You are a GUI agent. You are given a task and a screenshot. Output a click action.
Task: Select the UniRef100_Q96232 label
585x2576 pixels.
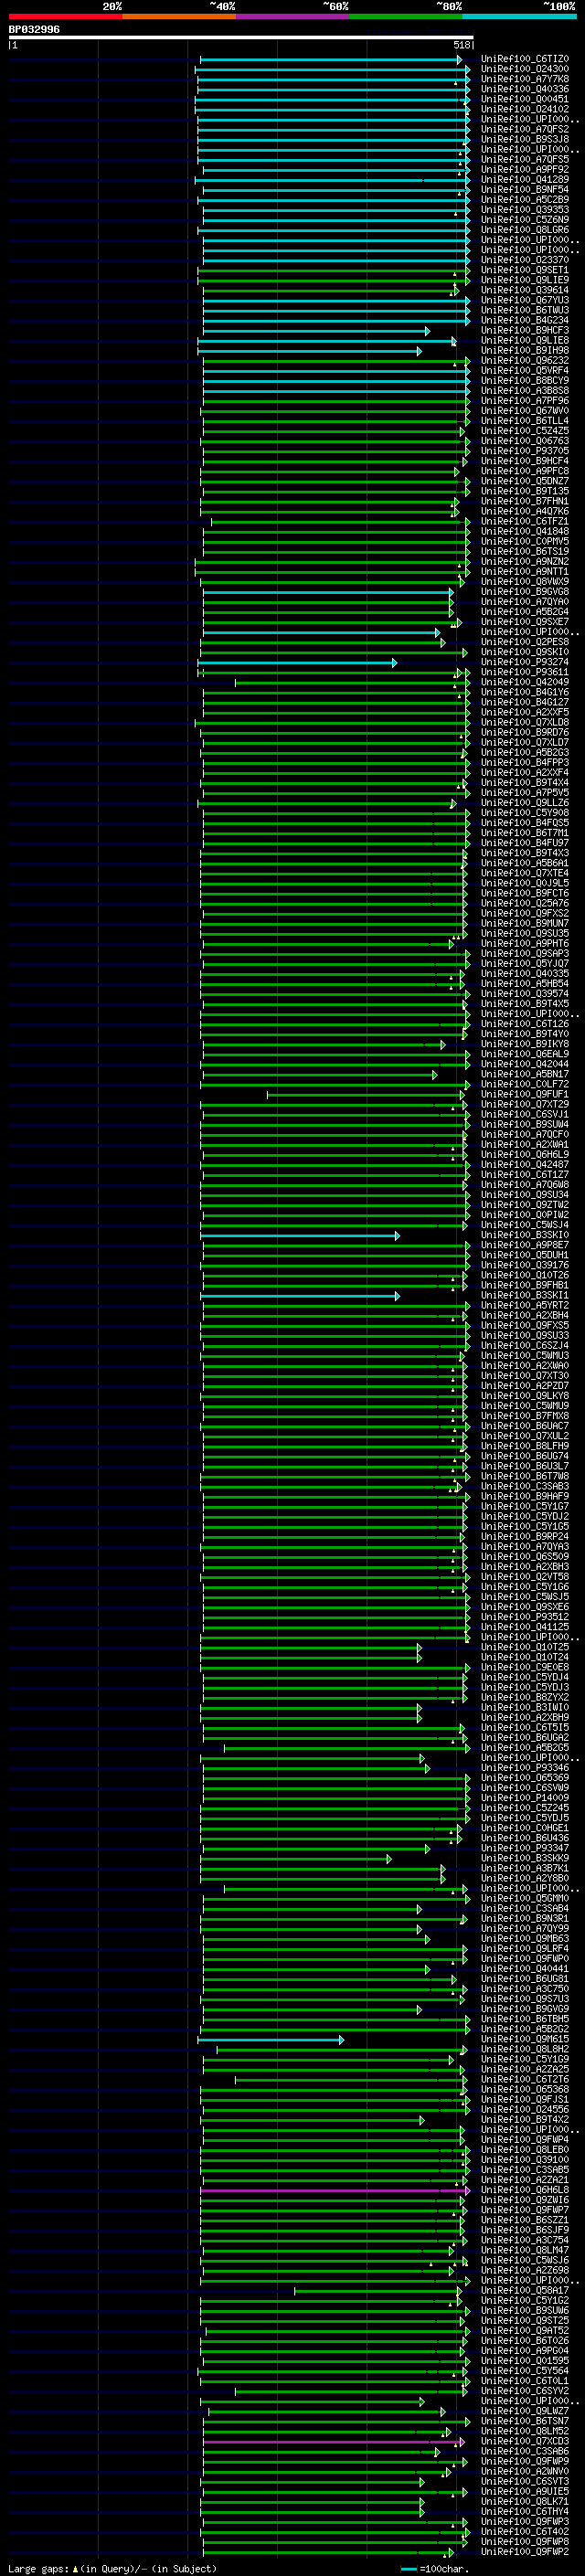(524, 361)
